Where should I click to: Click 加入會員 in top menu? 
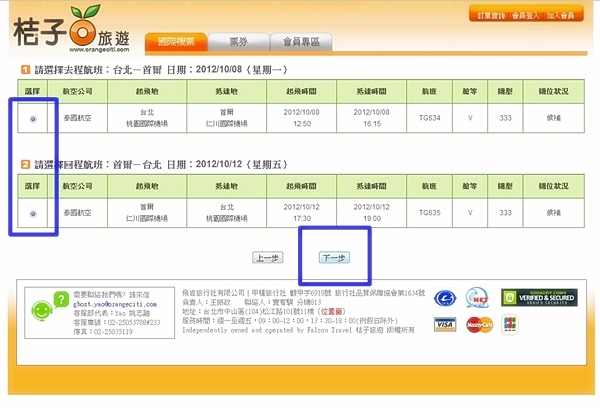point(560,16)
